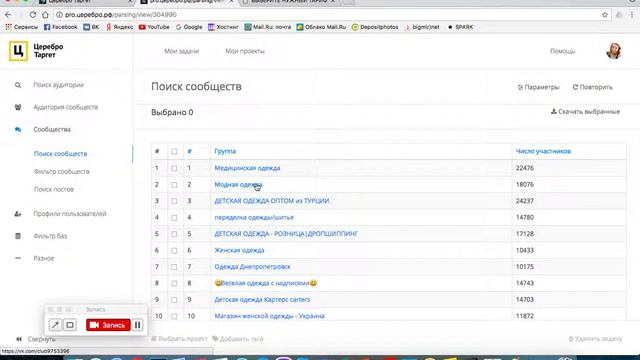Select Поиск постов in sidebar submenu
The height and width of the screenshot is (360, 640).
coord(54,189)
